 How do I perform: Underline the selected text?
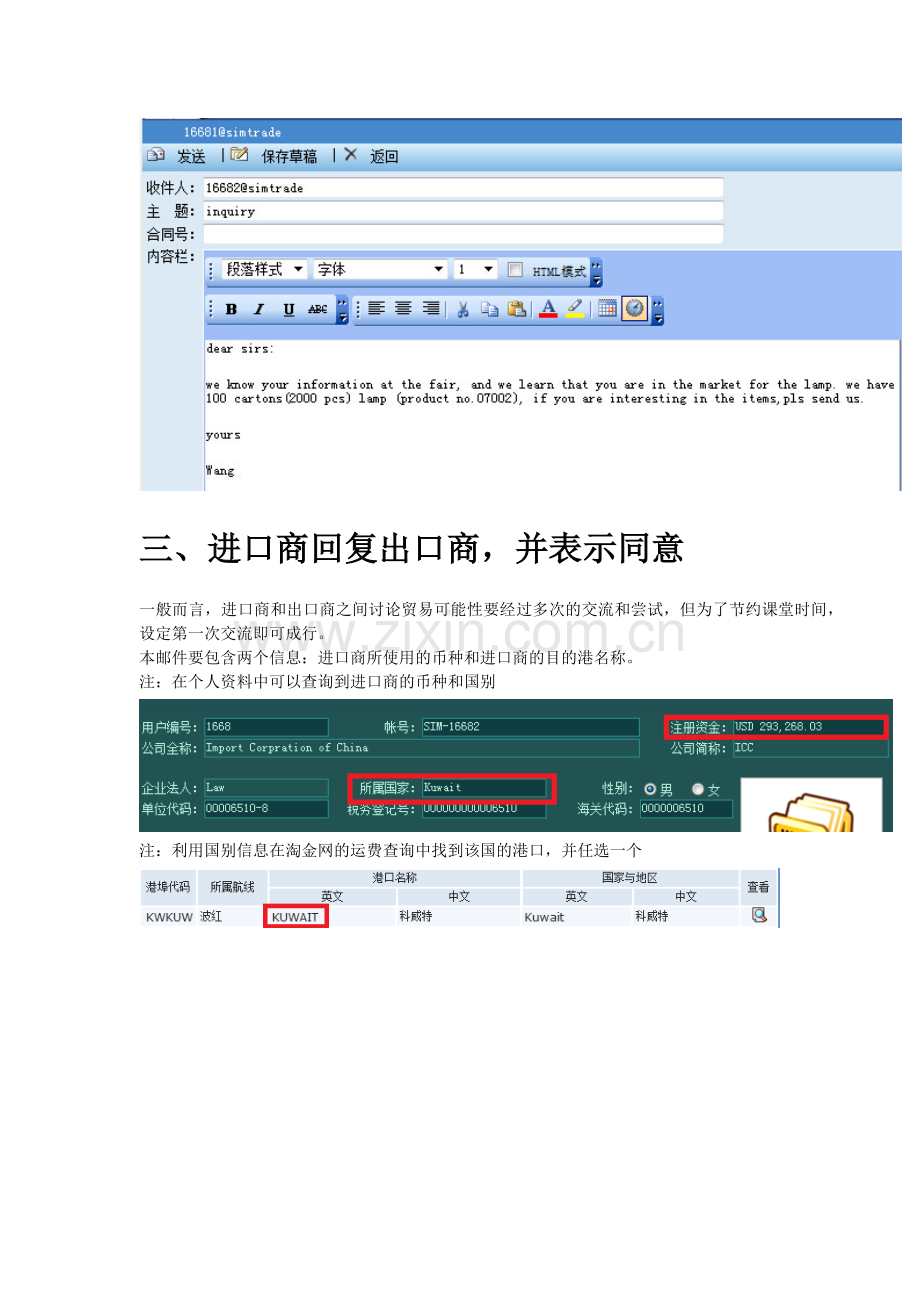pos(288,309)
